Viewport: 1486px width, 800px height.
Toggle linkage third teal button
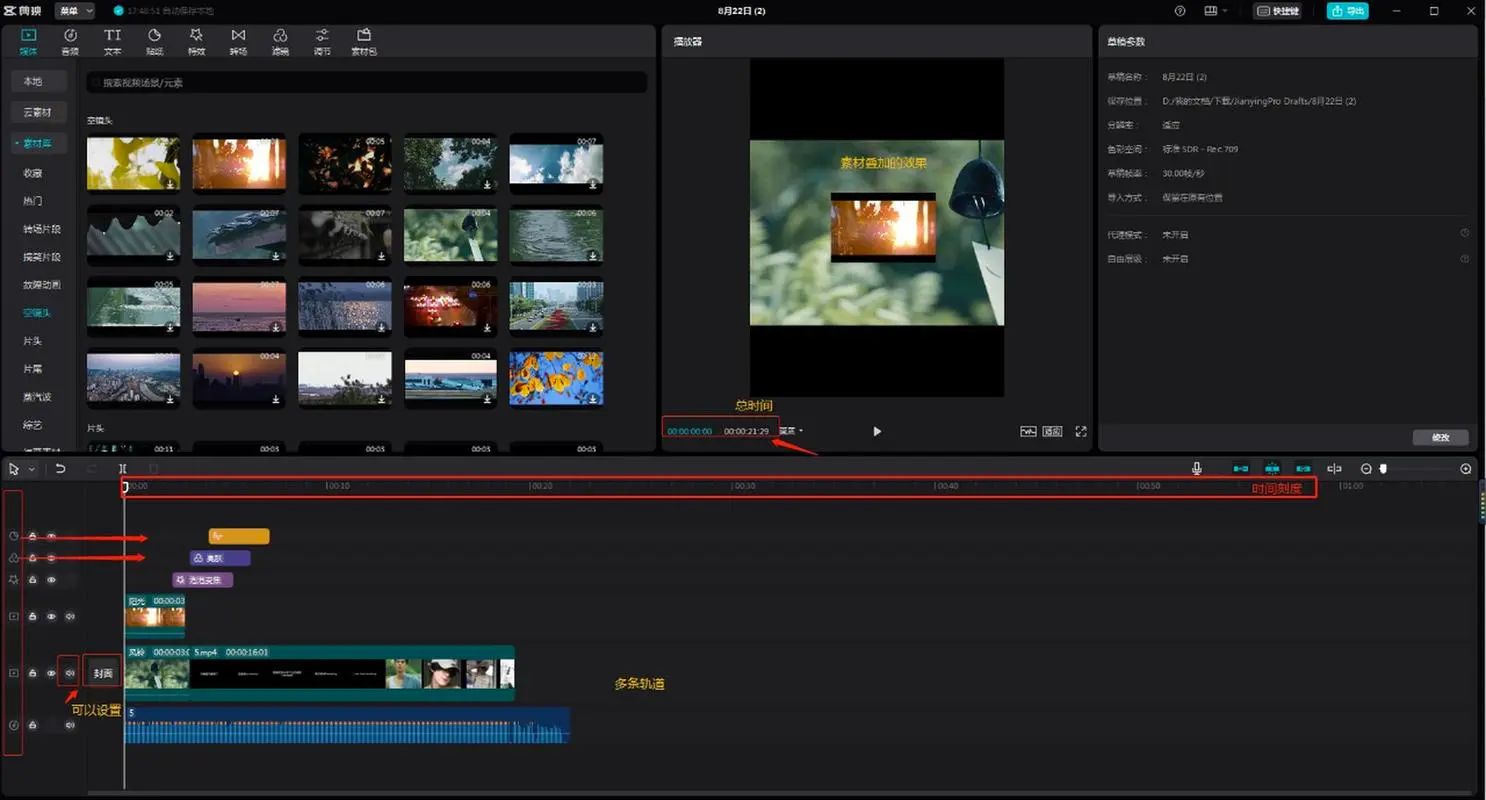pos(1303,468)
